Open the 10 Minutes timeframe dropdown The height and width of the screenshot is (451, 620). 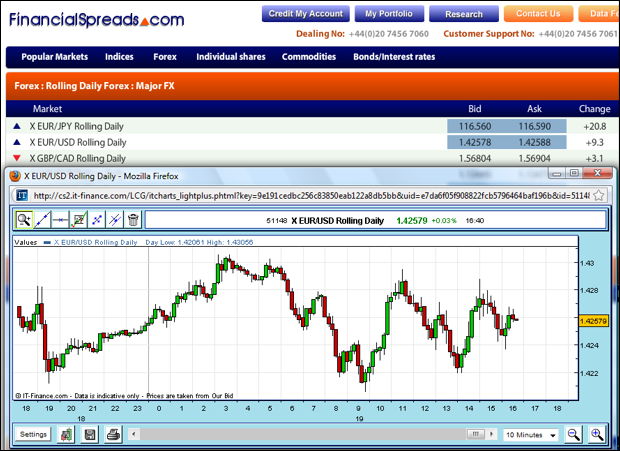click(x=531, y=435)
